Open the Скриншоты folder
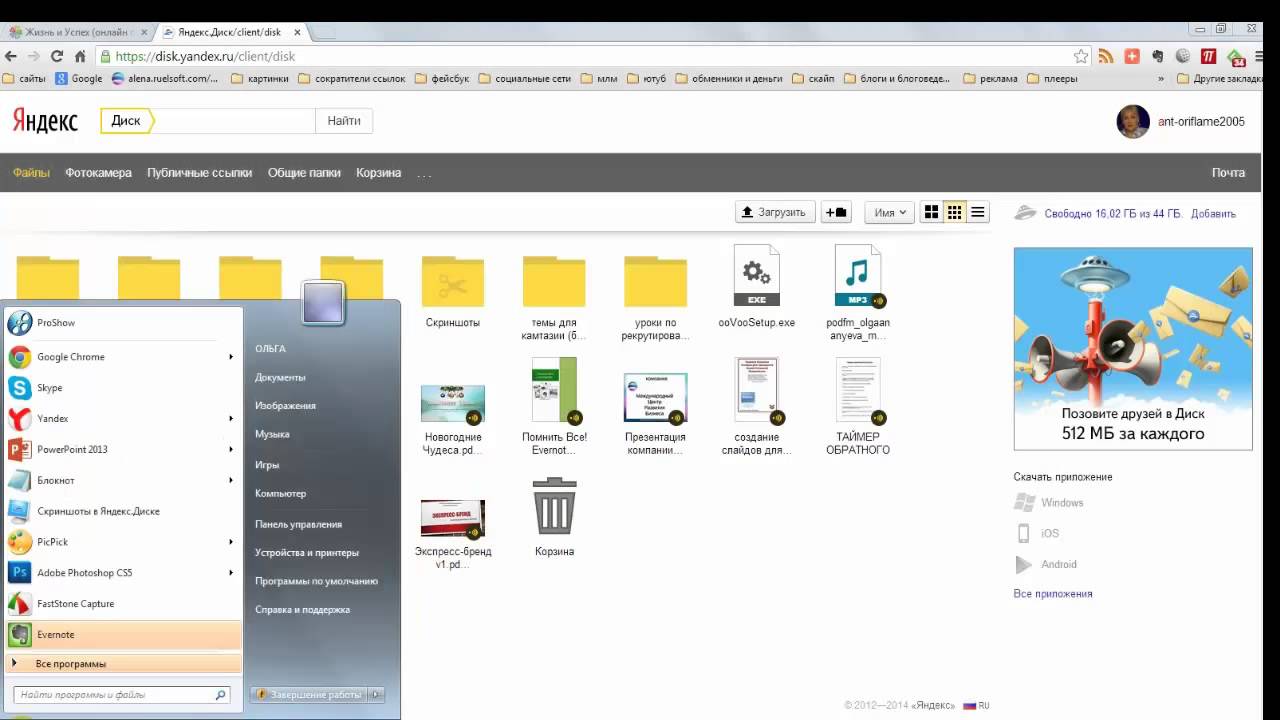Image resolution: width=1280 pixels, height=720 pixels. (x=453, y=282)
